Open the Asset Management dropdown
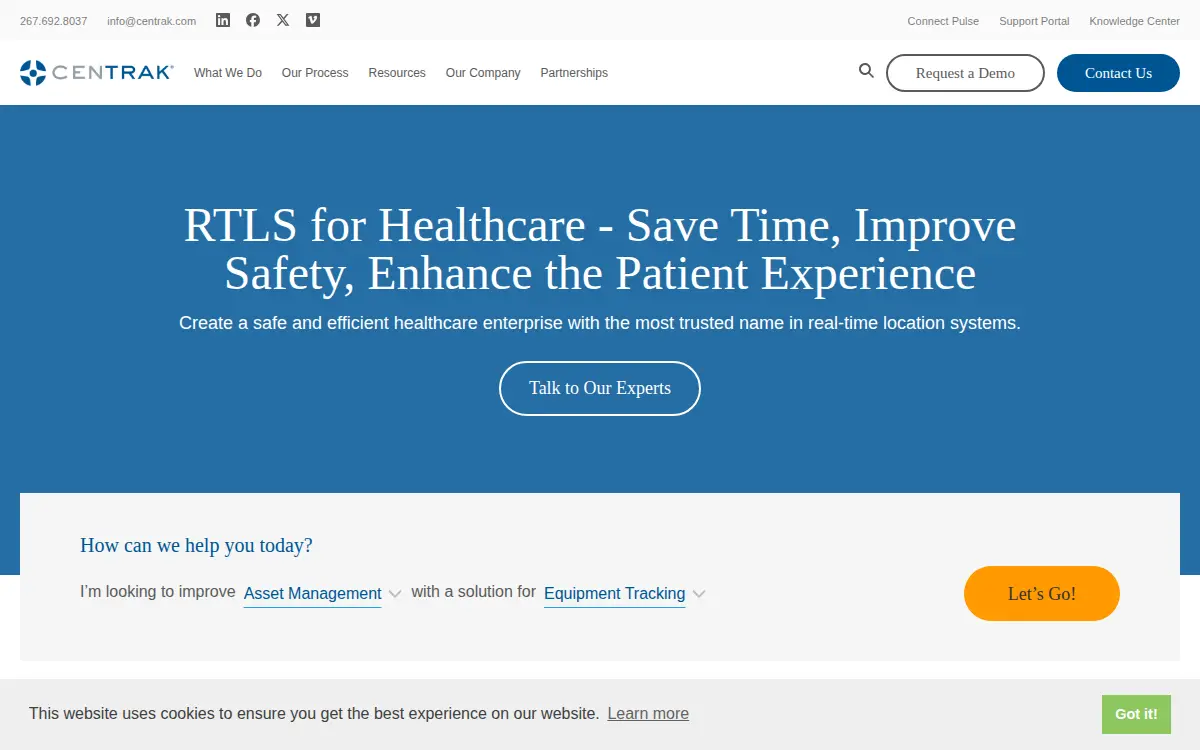The height and width of the screenshot is (750, 1200). [x=313, y=594]
